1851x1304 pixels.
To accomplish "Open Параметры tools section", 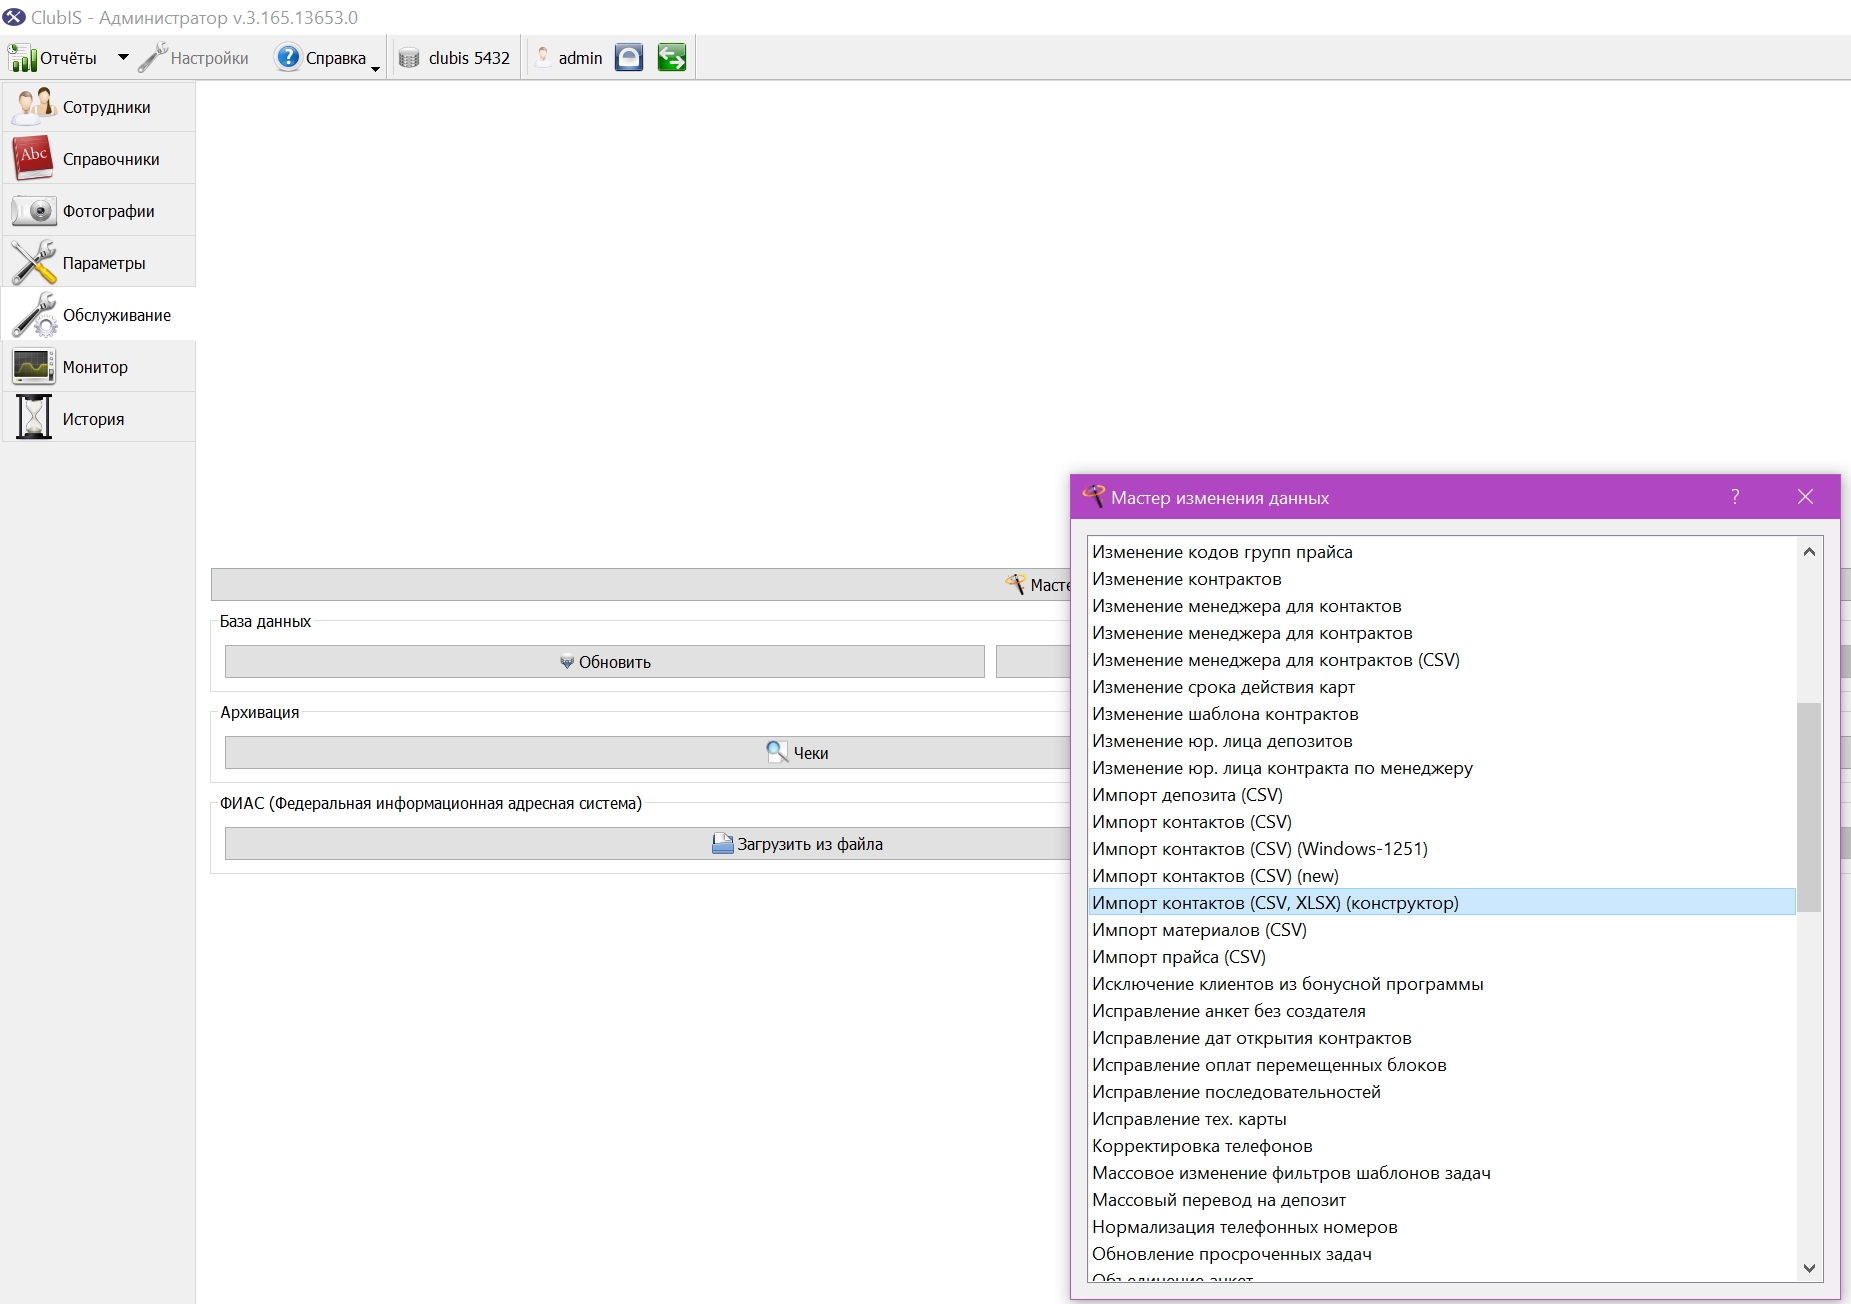I will tap(98, 263).
